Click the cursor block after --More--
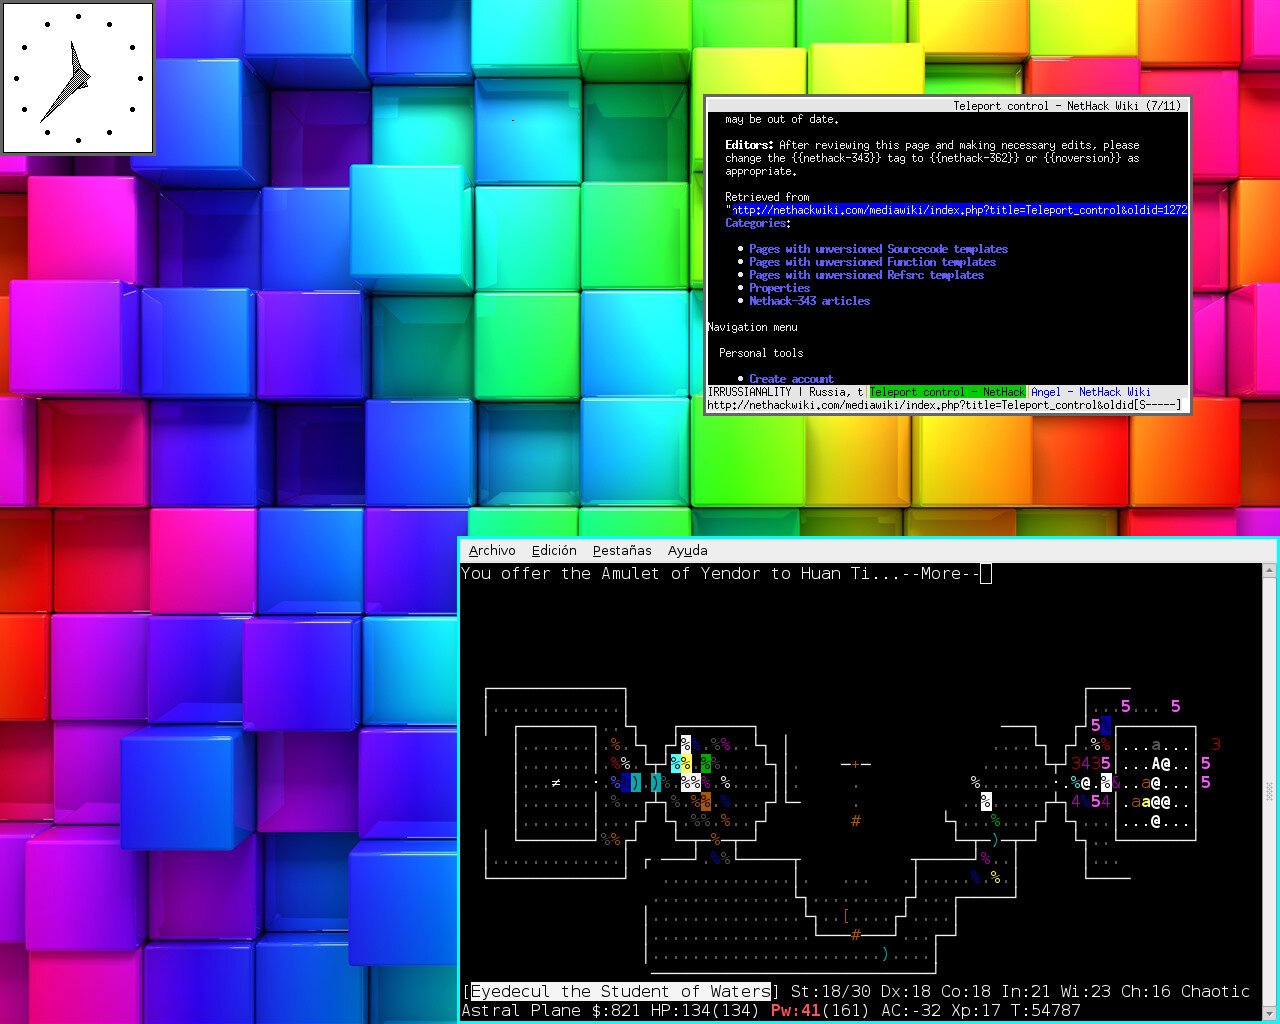This screenshot has width=1280, height=1024. [986, 574]
